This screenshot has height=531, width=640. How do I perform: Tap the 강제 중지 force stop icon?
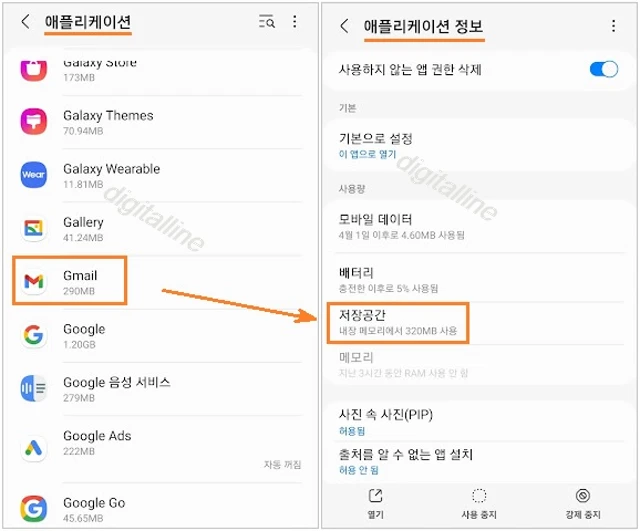(x=582, y=496)
